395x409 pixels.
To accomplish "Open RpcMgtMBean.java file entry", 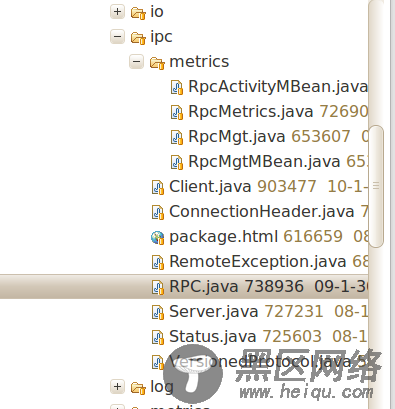I will (264, 162).
